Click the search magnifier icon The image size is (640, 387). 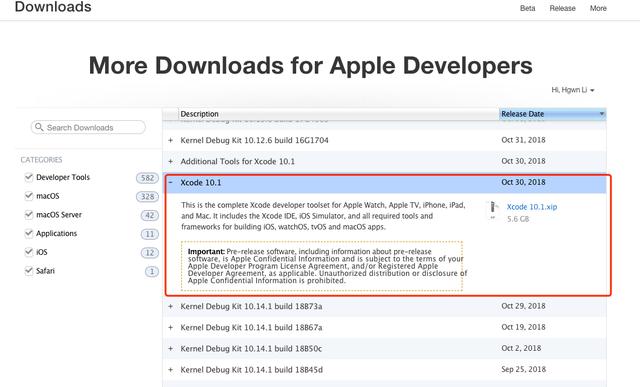point(39,127)
